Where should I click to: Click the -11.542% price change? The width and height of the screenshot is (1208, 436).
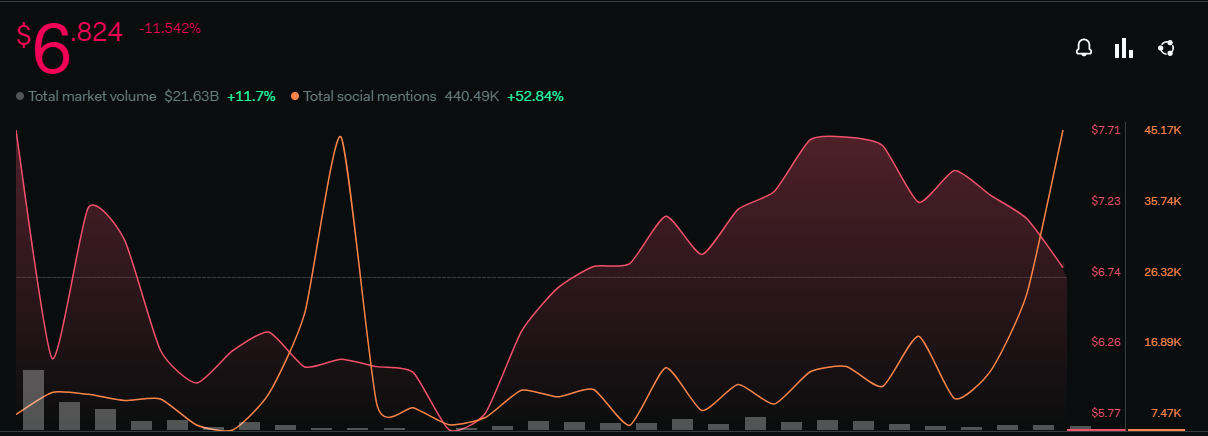point(170,28)
